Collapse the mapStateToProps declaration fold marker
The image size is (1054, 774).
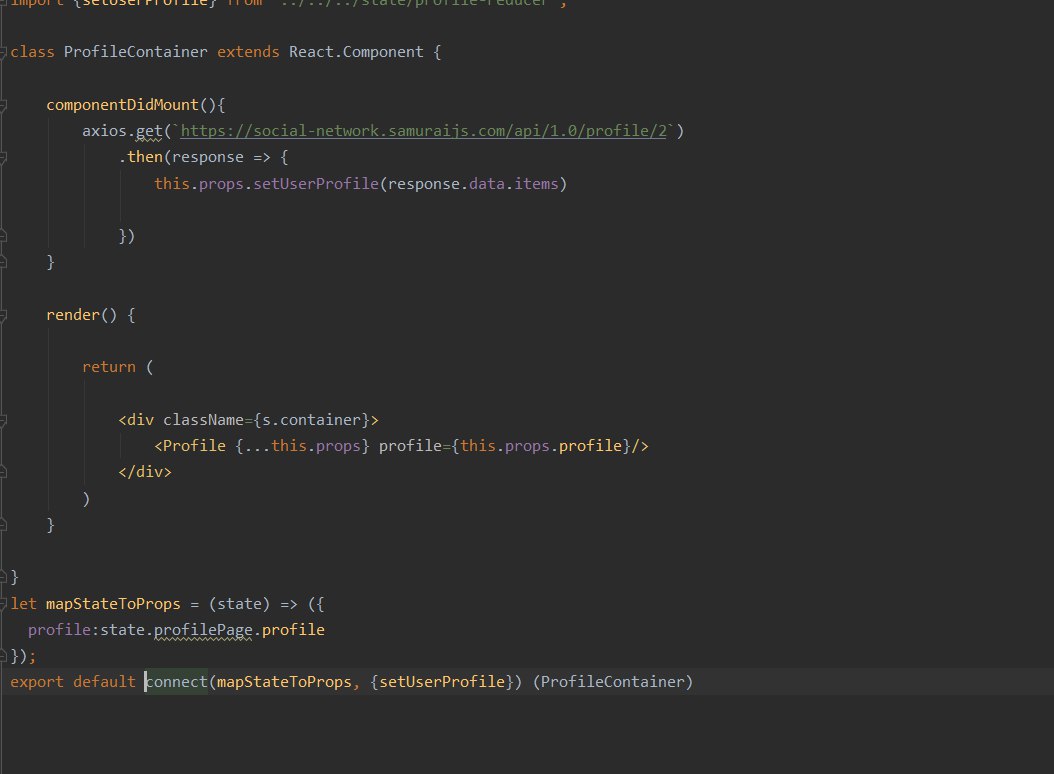(x=3, y=604)
